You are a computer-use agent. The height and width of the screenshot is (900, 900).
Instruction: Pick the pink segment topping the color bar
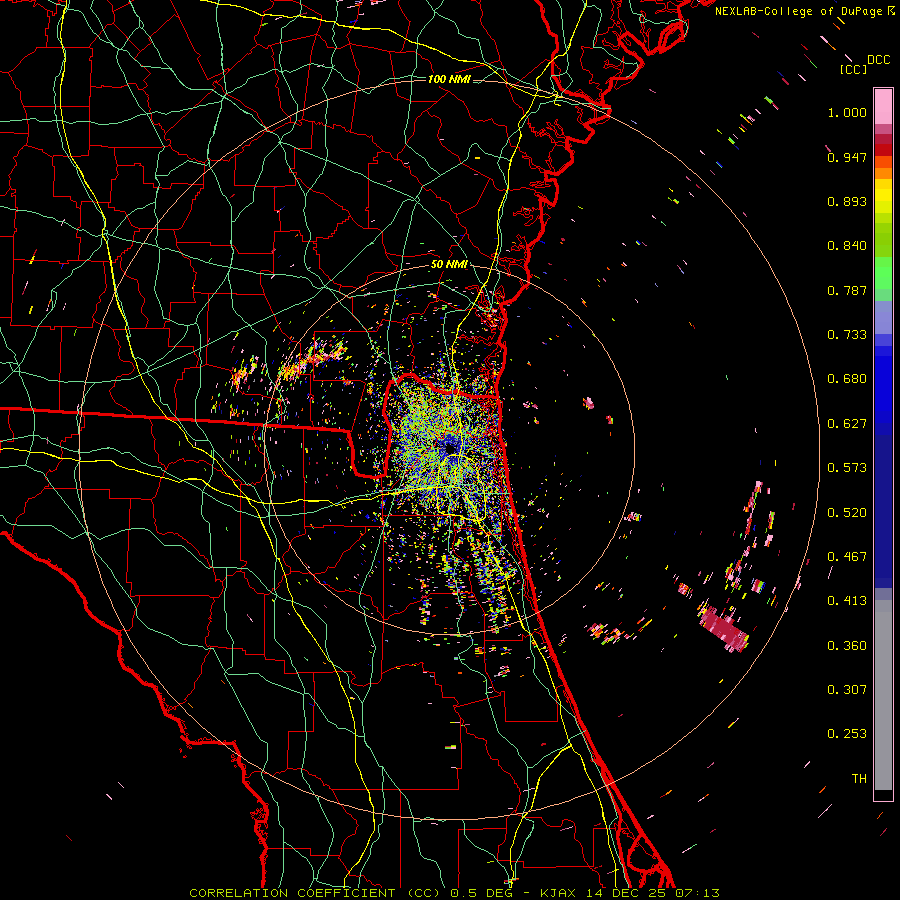click(883, 106)
